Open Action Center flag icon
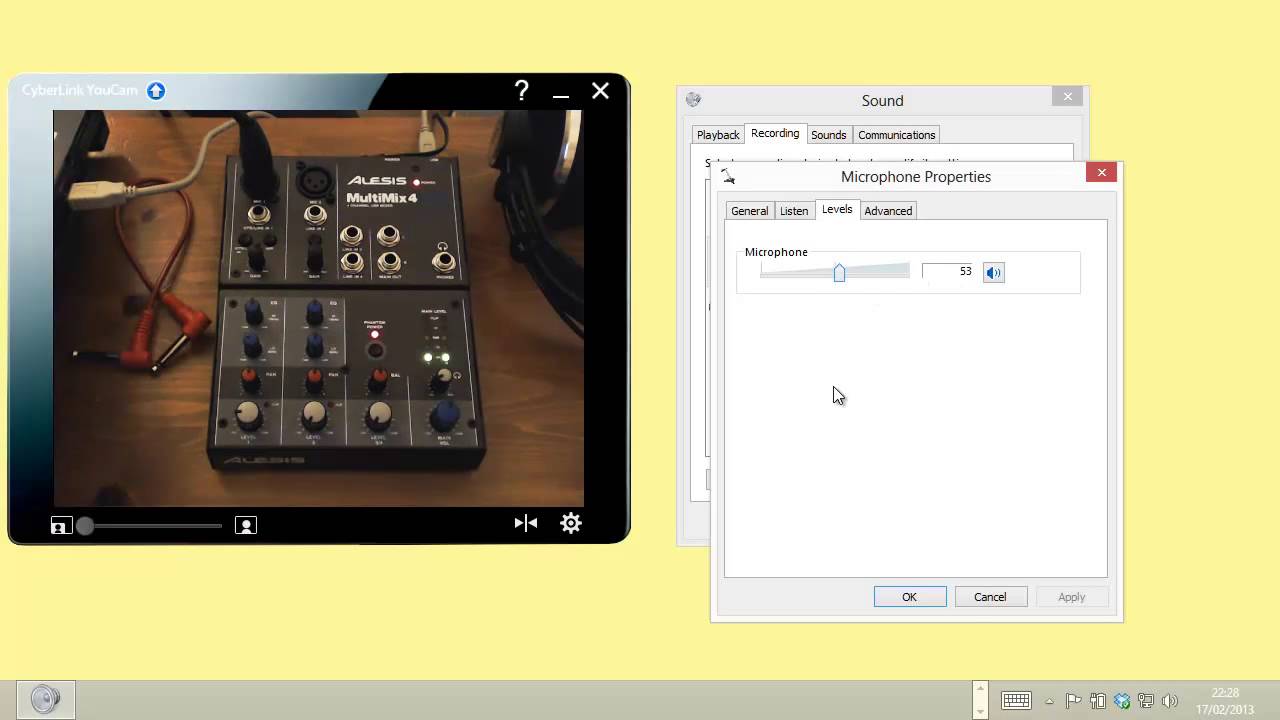1280x720 pixels. [x=1073, y=701]
